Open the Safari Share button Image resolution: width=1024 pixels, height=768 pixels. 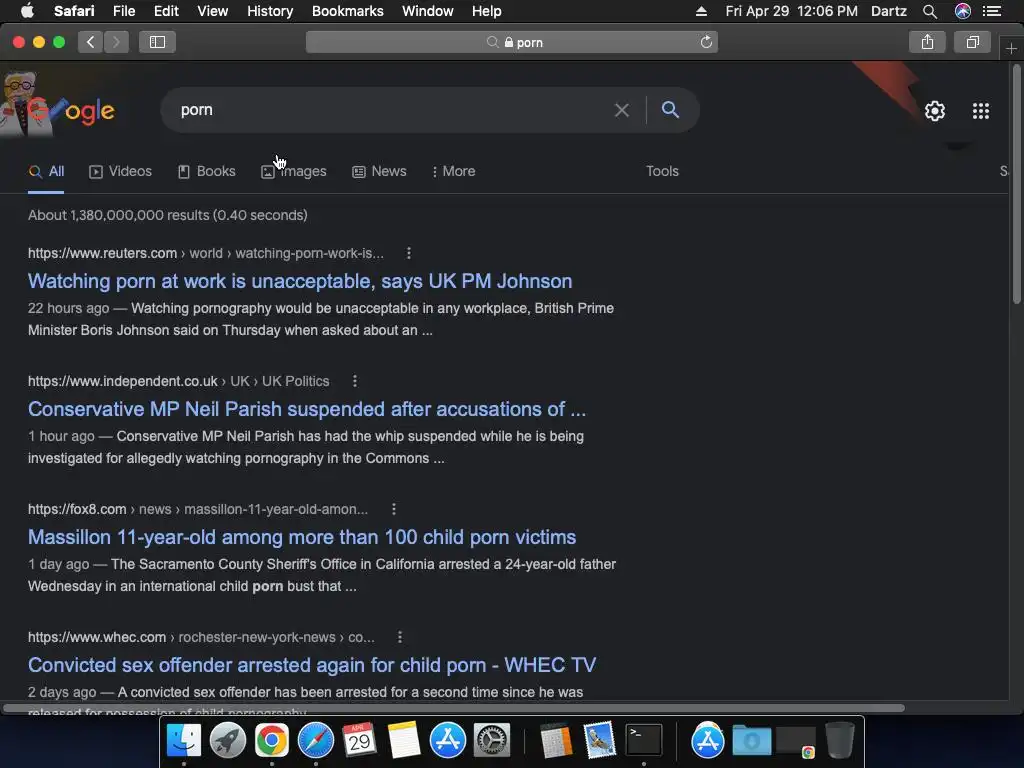pyautogui.click(x=927, y=42)
